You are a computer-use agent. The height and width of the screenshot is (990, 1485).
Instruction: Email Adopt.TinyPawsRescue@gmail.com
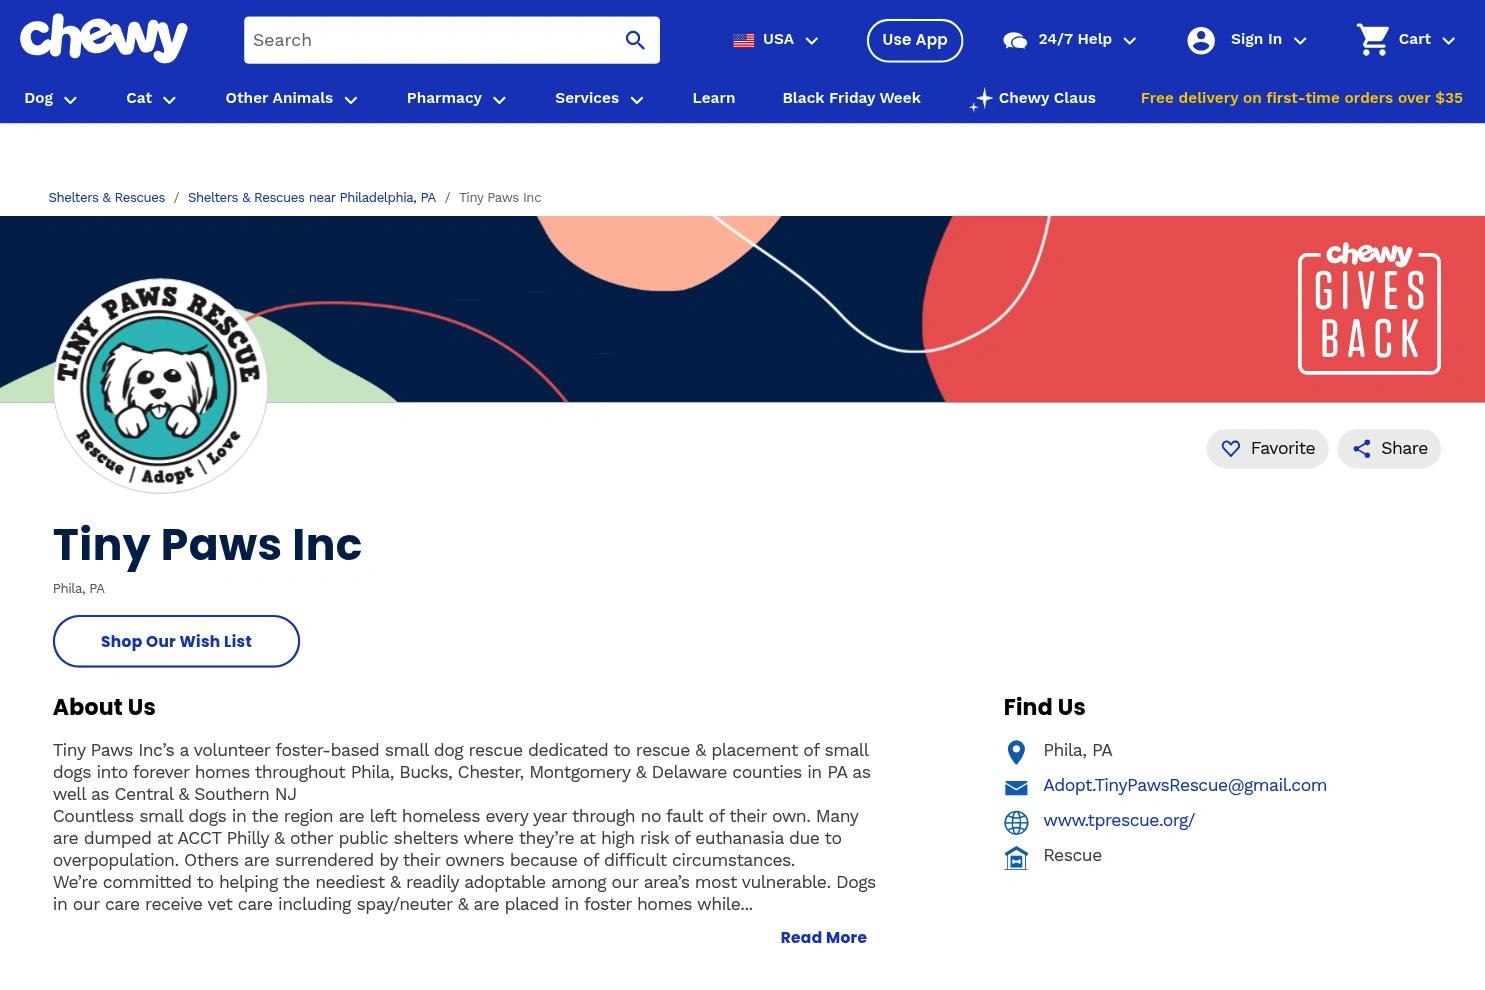coord(1185,786)
